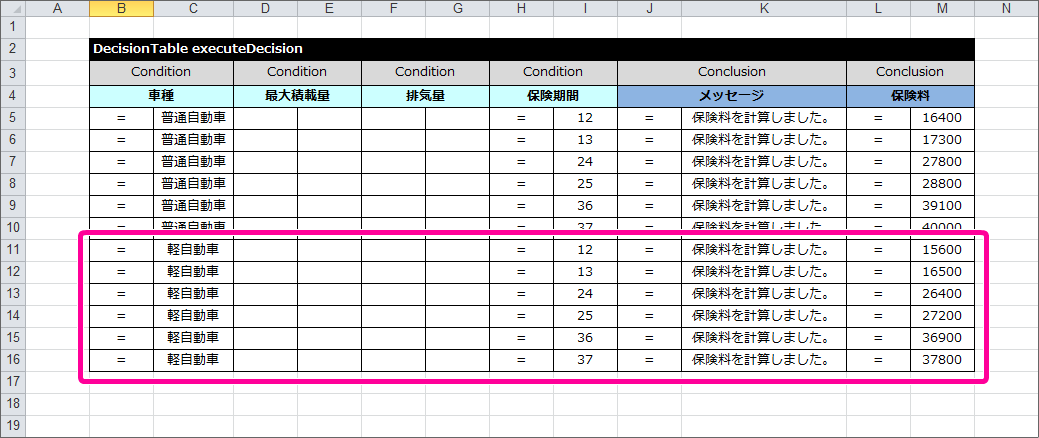Select the entire sheet using the corner box

click(x=12, y=9)
